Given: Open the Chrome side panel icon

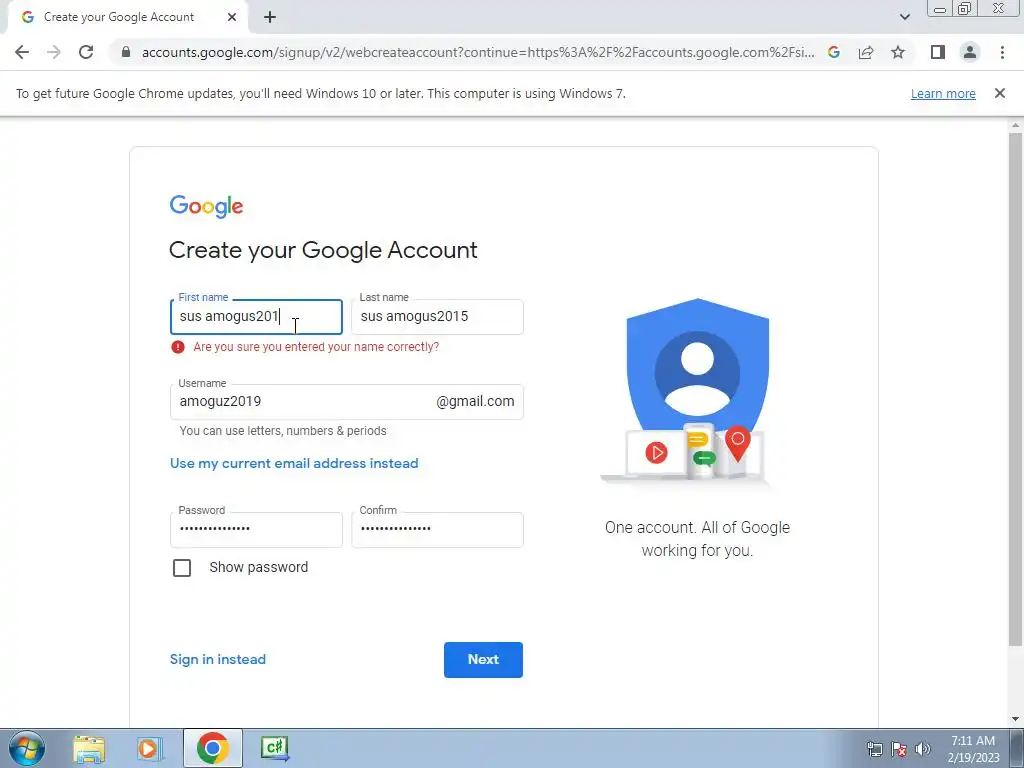Looking at the screenshot, I should (938, 52).
